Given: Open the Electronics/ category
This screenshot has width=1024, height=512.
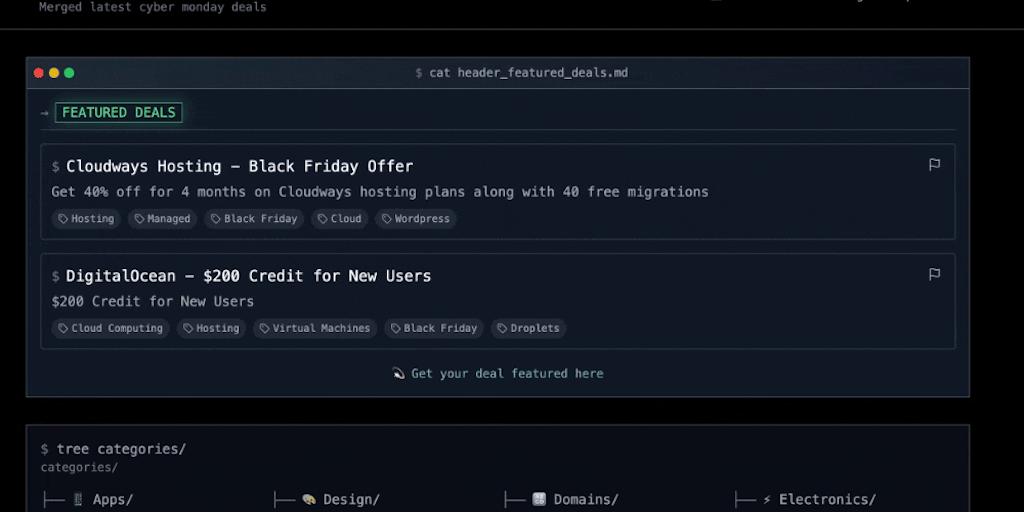Looking at the screenshot, I should click(820, 500).
